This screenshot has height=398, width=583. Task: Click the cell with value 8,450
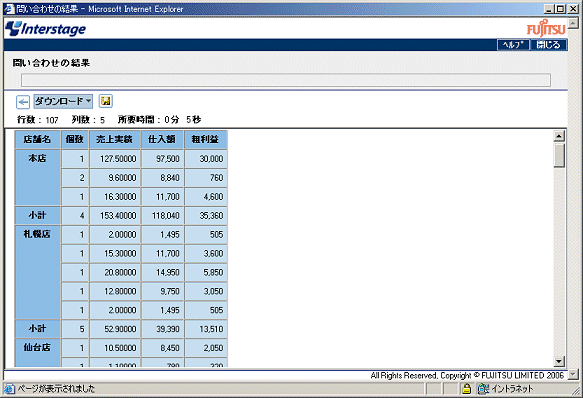click(162, 348)
